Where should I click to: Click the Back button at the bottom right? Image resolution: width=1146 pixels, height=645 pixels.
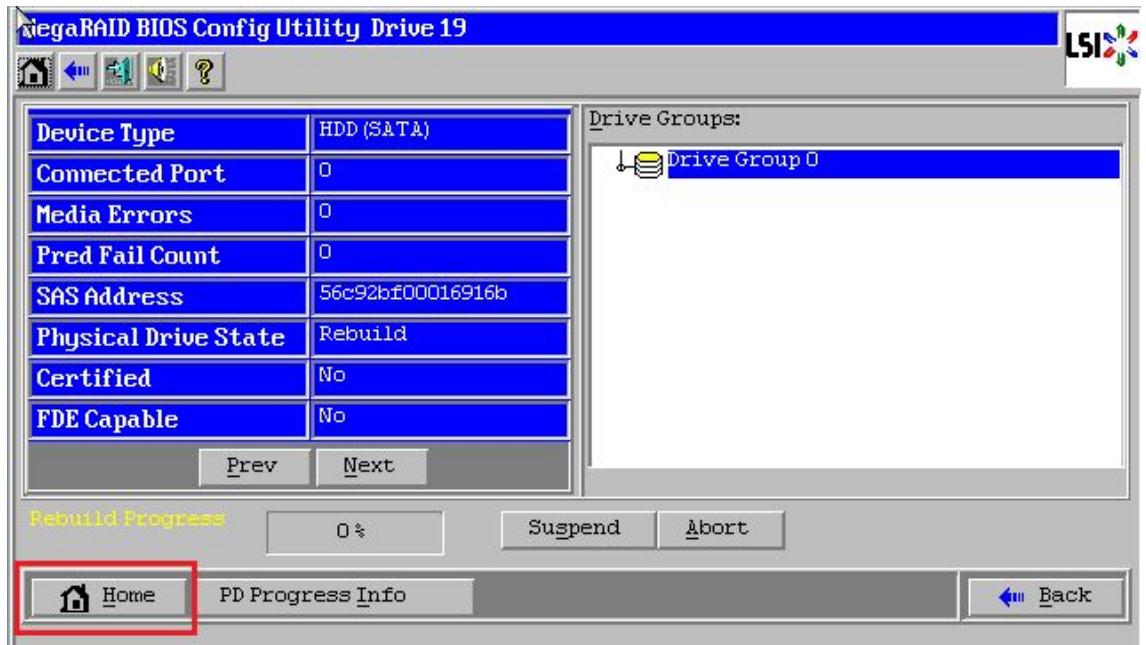coord(1046,597)
